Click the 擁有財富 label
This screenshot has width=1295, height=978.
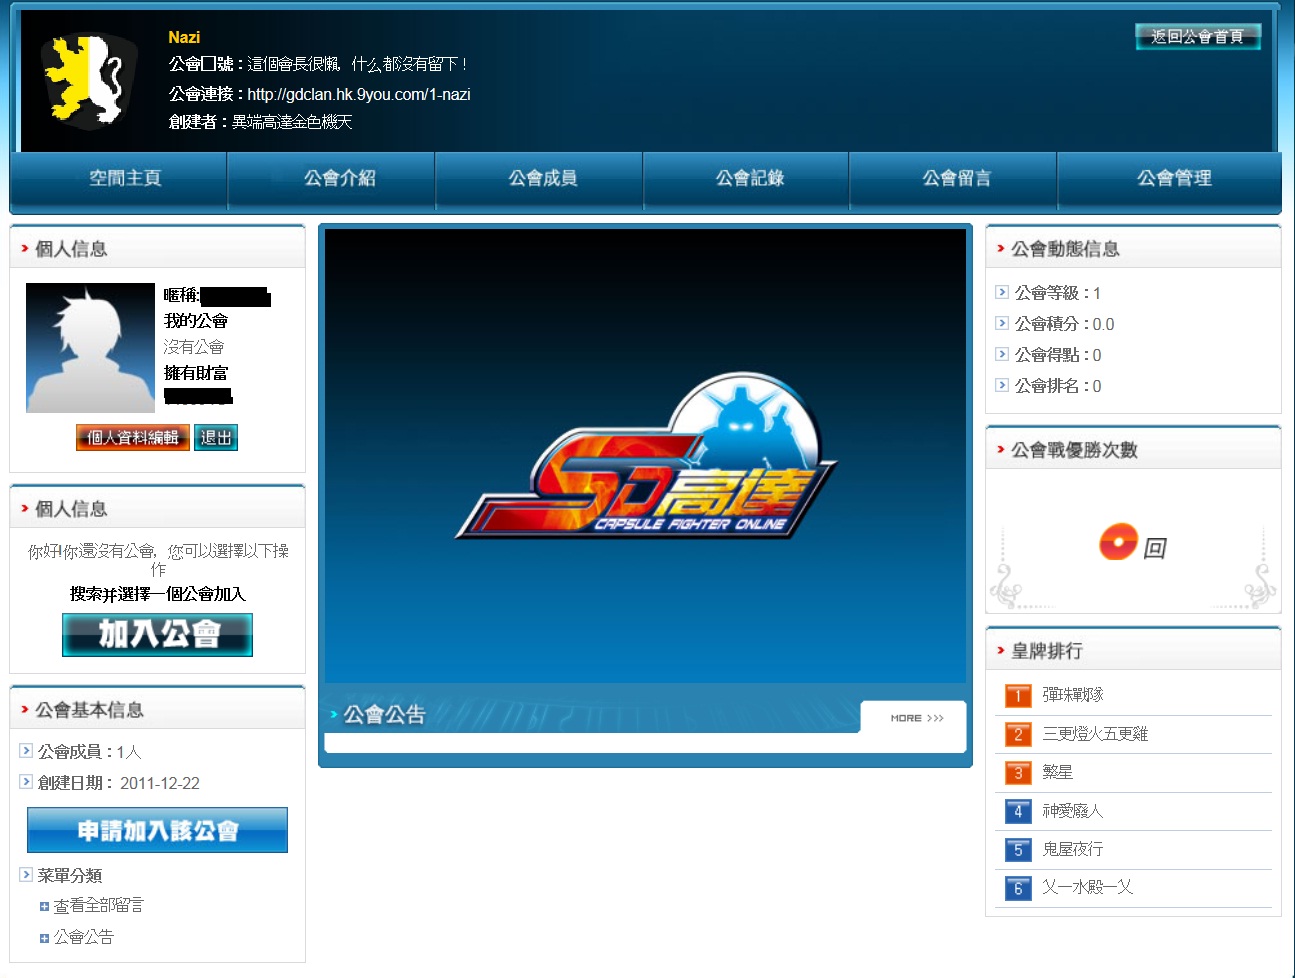(x=196, y=373)
